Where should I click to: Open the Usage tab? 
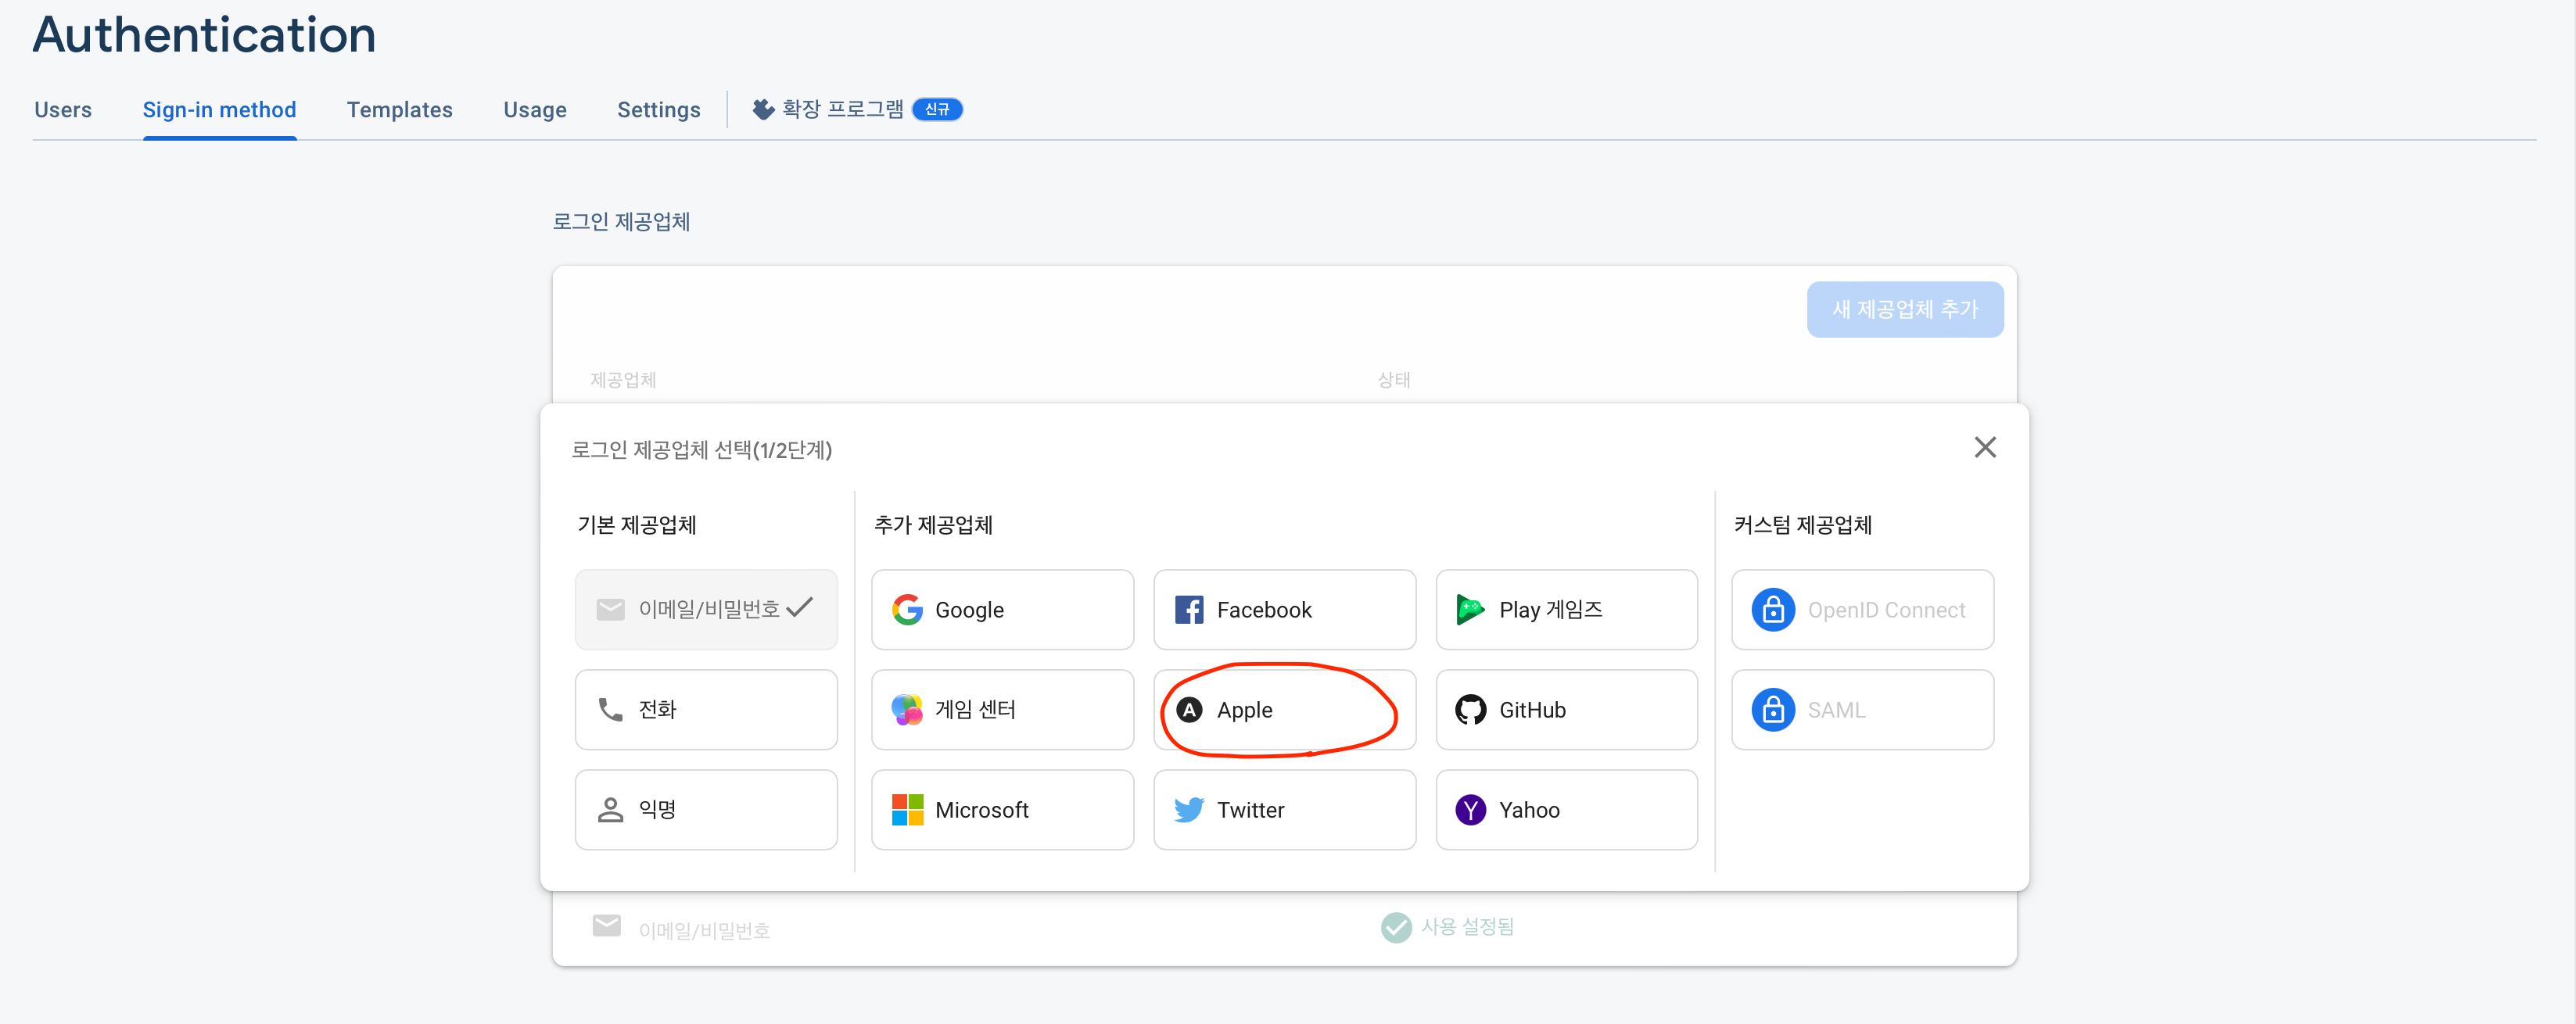coord(535,110)
